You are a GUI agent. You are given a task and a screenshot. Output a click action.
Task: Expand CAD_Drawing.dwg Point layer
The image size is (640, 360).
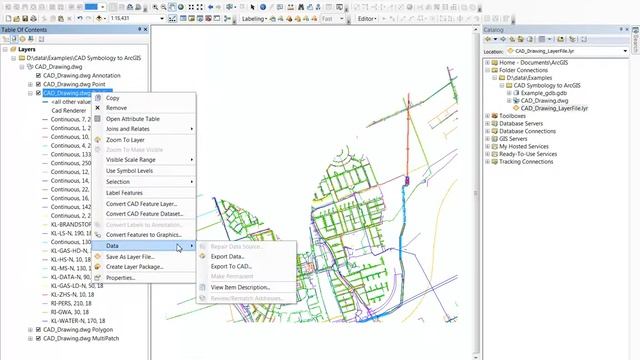point(30,84)
